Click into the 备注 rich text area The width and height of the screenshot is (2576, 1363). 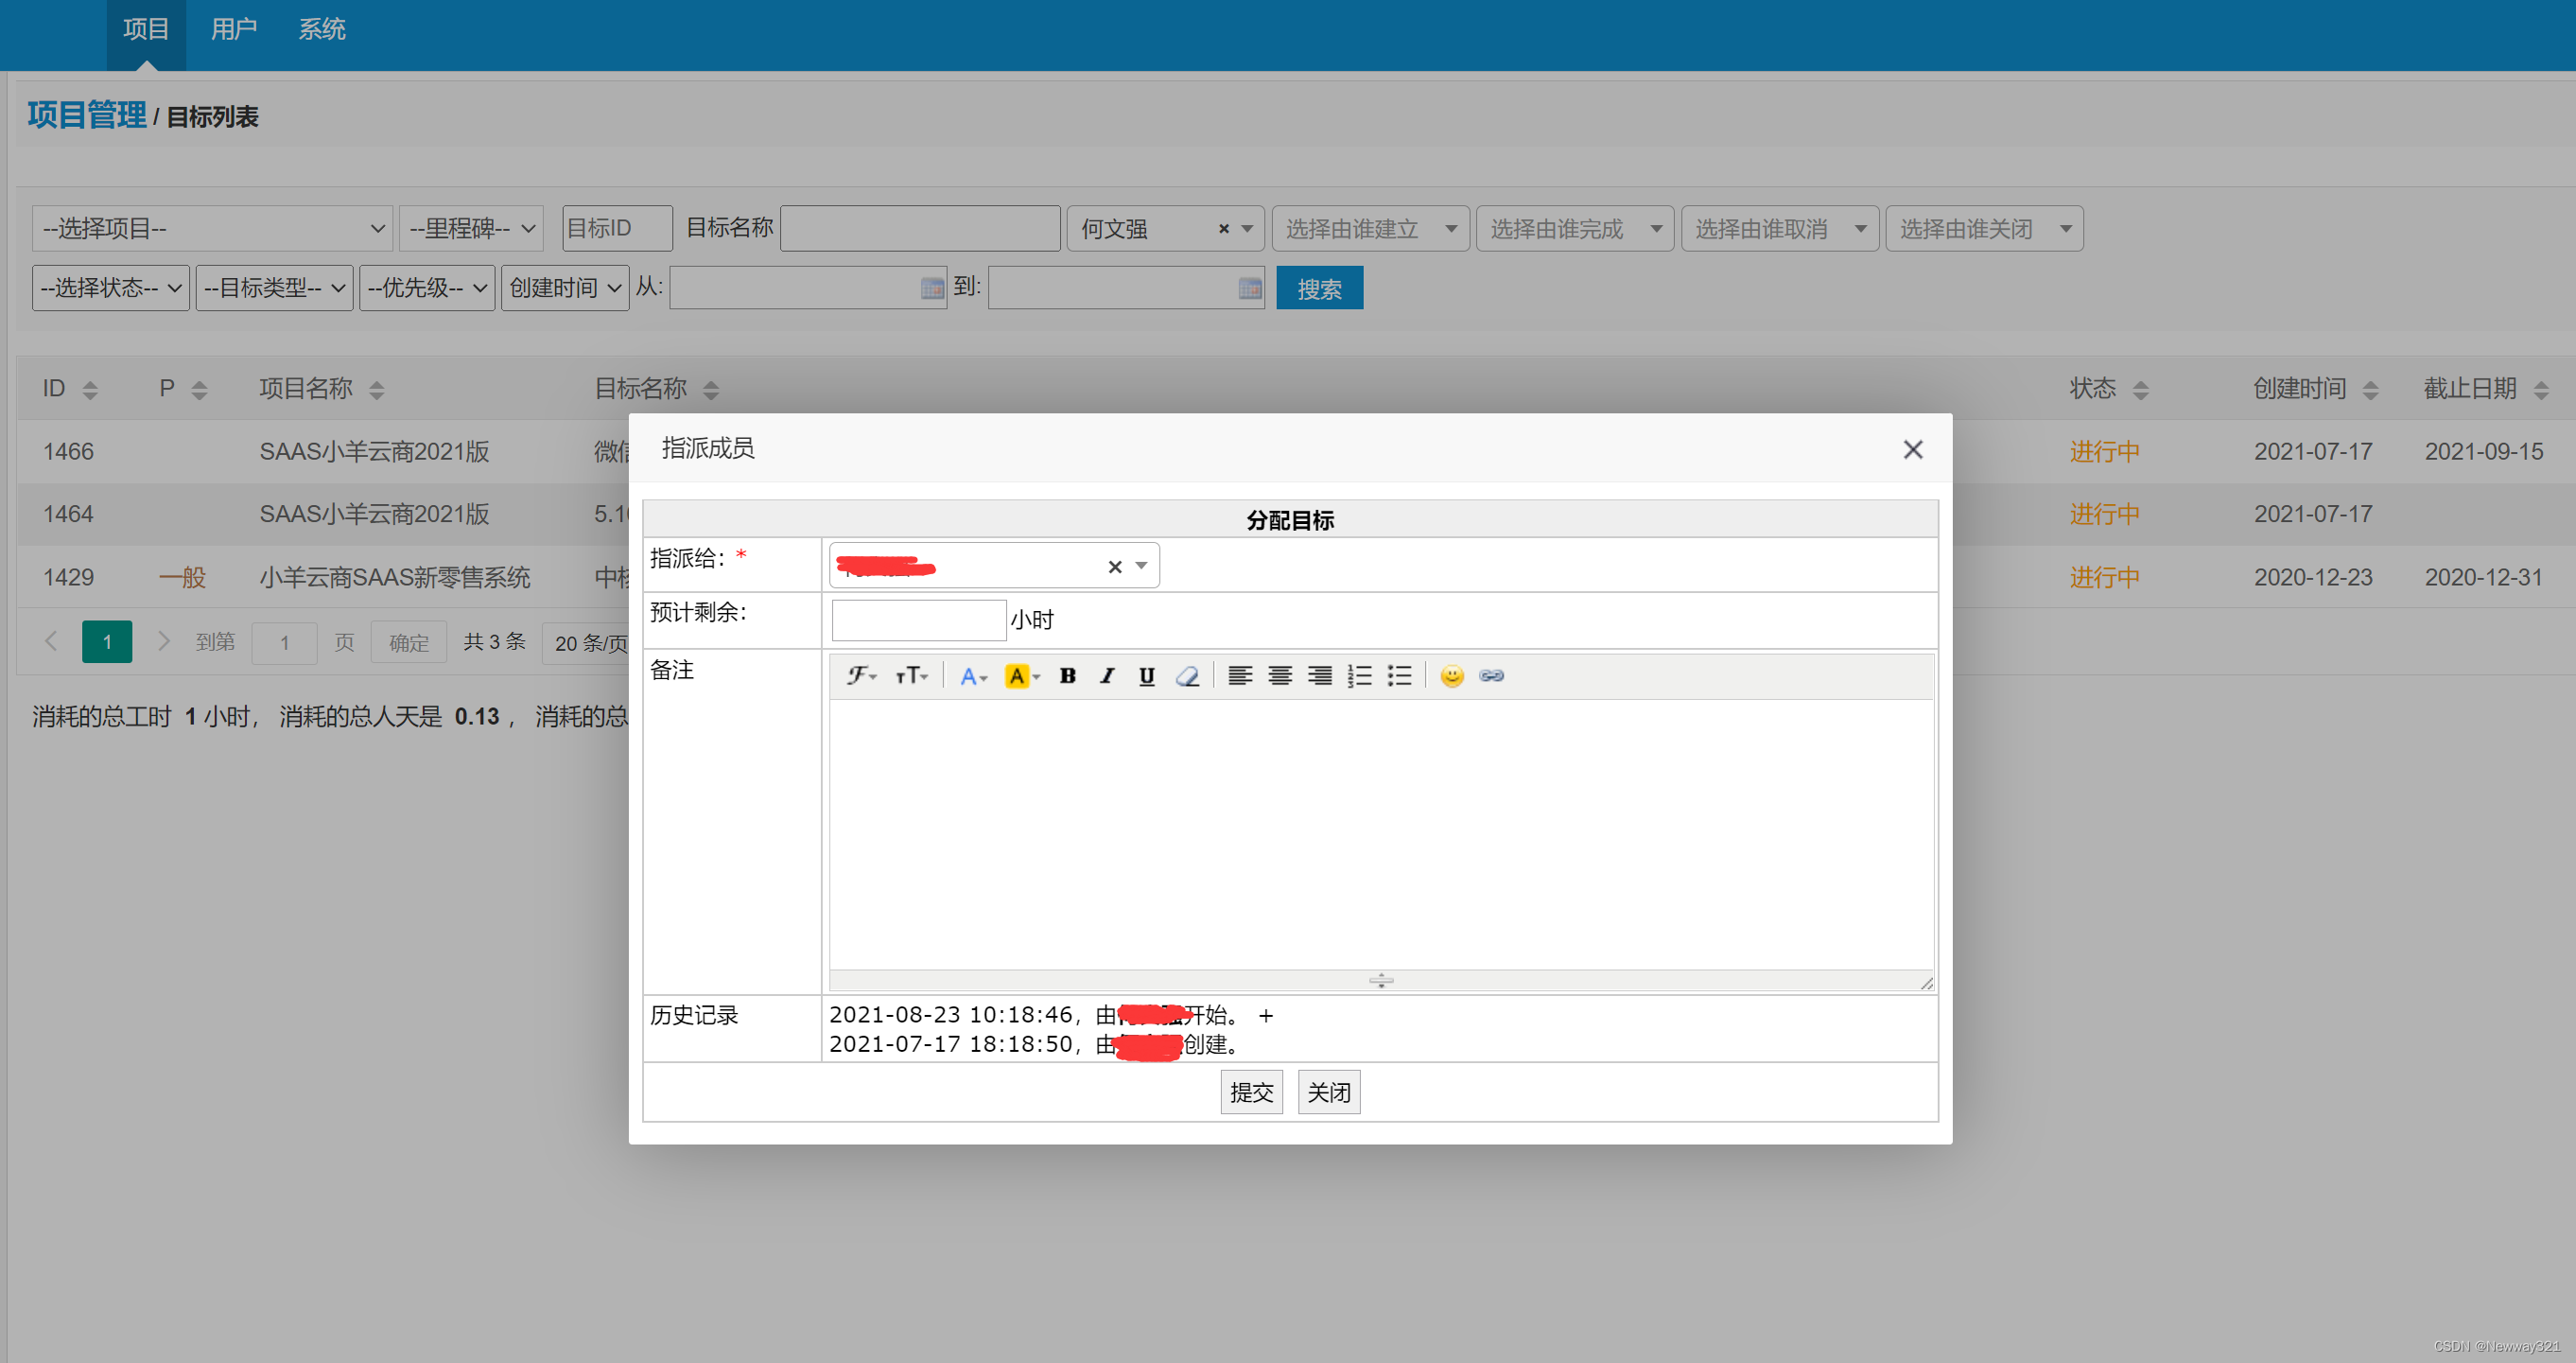click(1381, 834)
